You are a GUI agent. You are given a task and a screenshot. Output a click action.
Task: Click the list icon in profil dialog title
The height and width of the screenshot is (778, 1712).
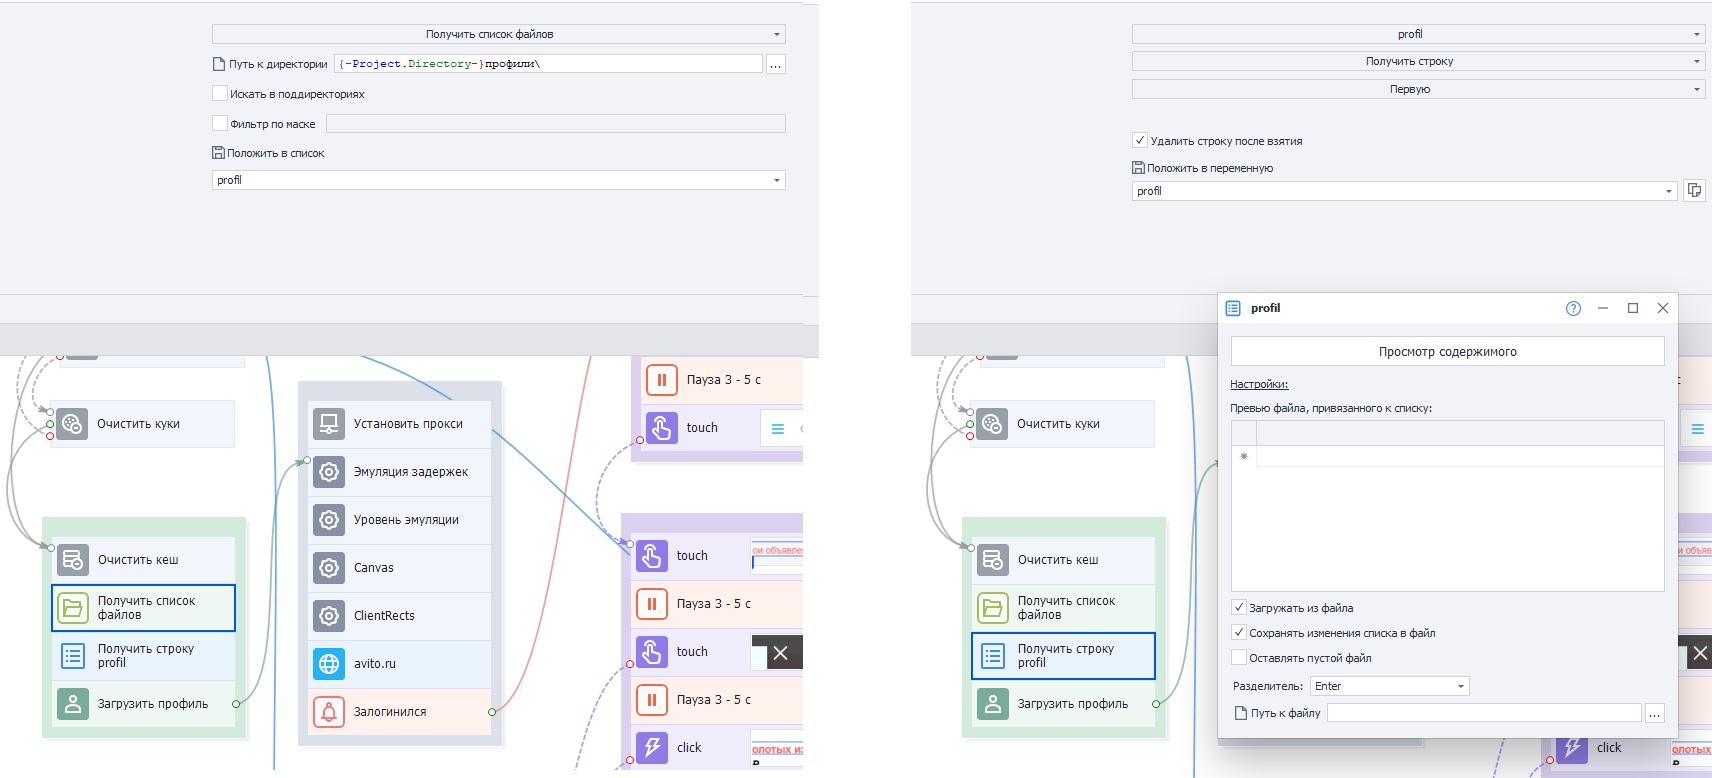(x=1233, y=308)
